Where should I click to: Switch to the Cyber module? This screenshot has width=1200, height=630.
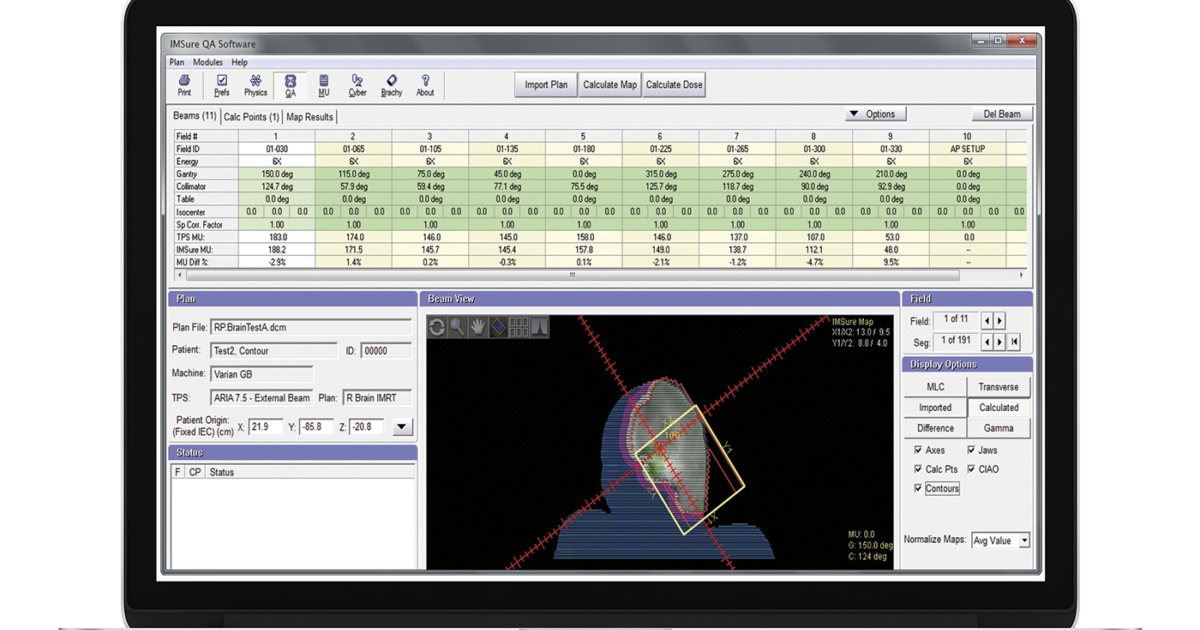click(x=357, y=82)
